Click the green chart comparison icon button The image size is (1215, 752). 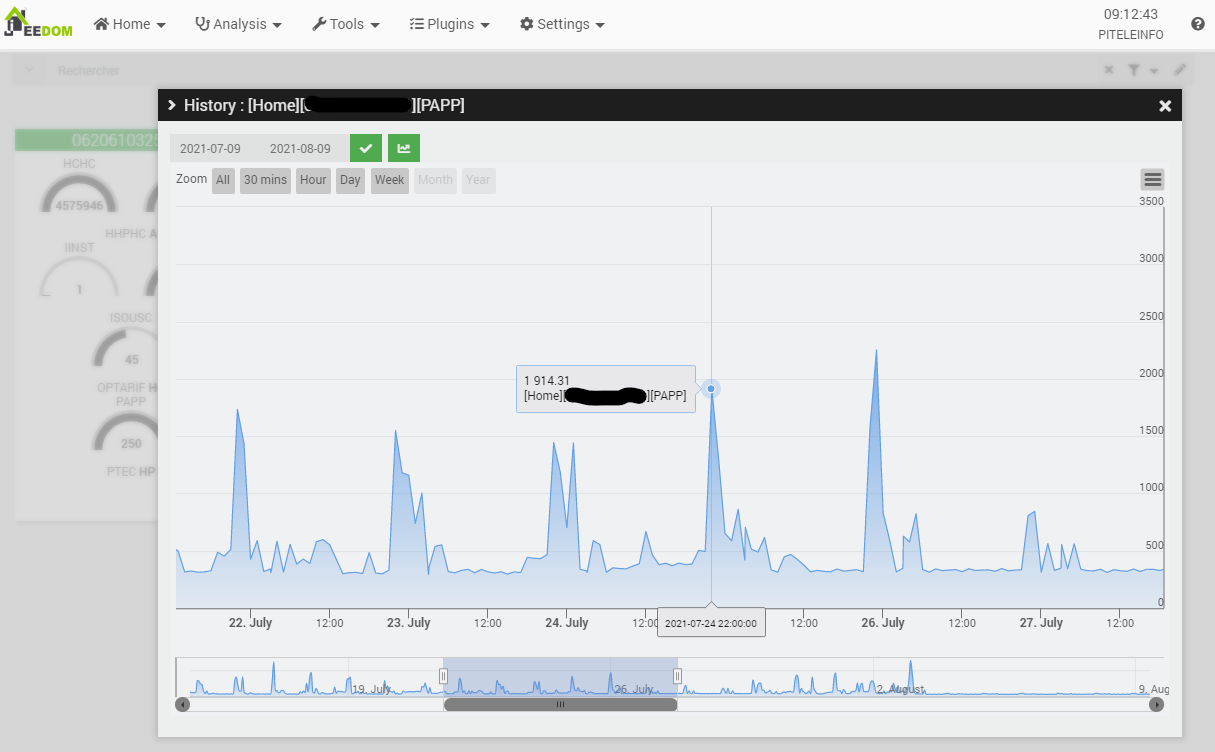click(x=404, y=148)
